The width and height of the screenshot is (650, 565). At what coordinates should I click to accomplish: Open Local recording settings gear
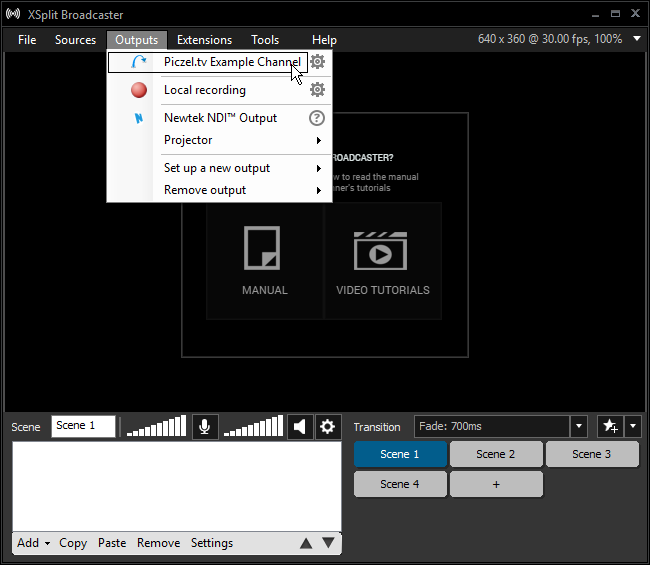(317, 90)
